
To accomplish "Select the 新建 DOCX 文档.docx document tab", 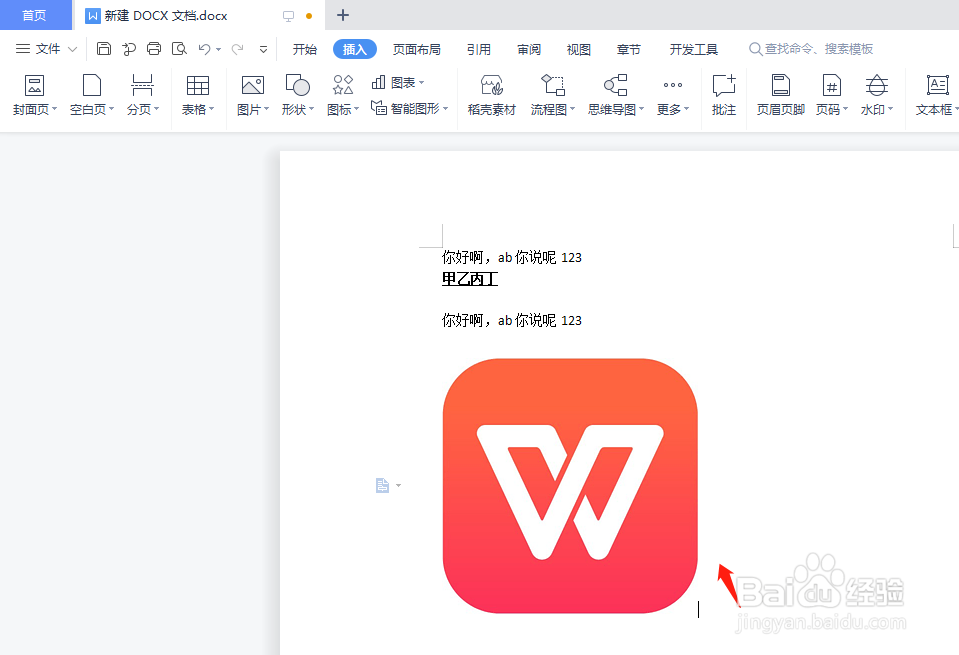I will point(199,15).
